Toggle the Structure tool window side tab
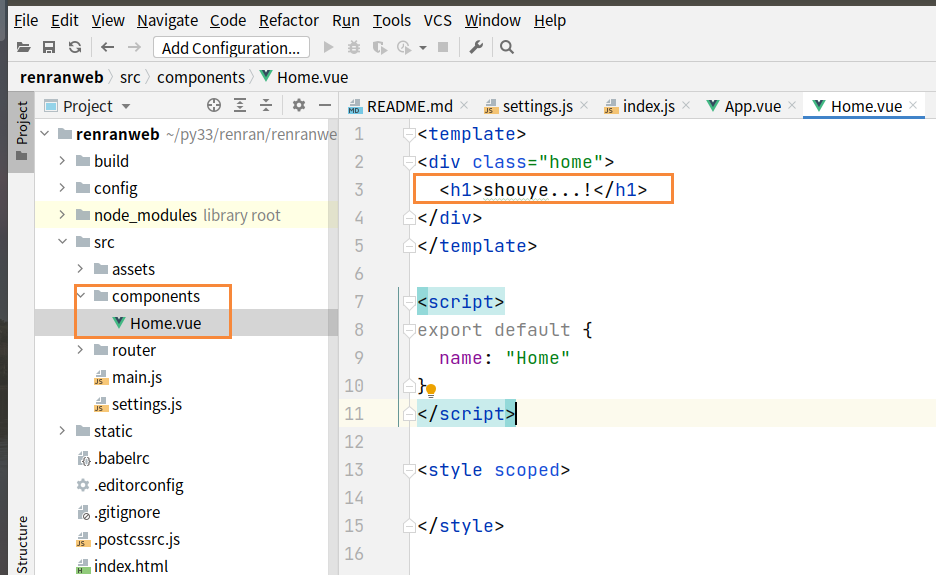The height and width of the screenshot is (575, 936). tap(22, 543)
